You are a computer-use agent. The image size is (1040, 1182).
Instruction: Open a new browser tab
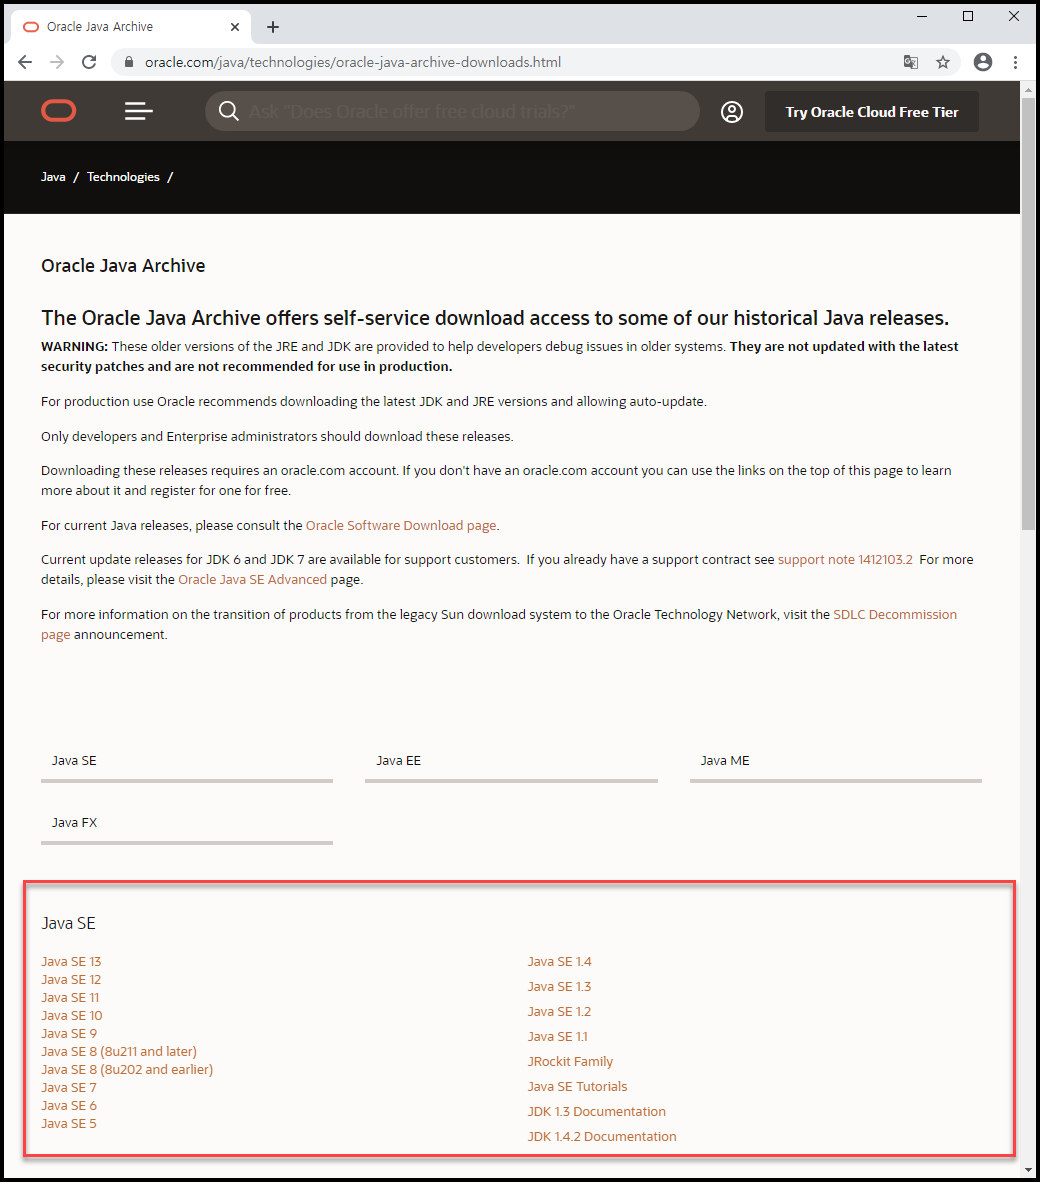coord(273,27)
